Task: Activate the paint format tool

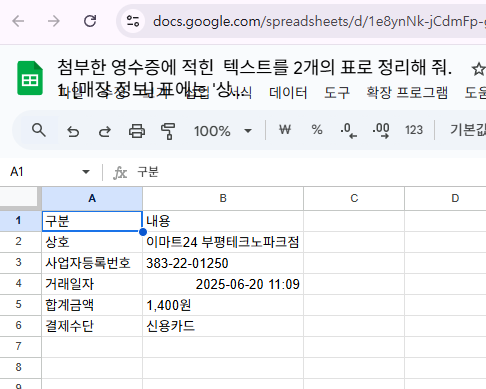Action: coord(168,131)
